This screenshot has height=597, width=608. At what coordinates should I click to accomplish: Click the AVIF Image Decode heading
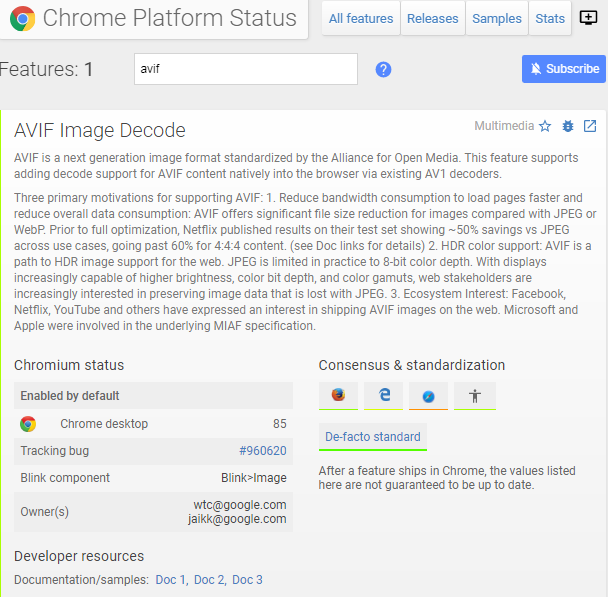(x=100, y=130)
